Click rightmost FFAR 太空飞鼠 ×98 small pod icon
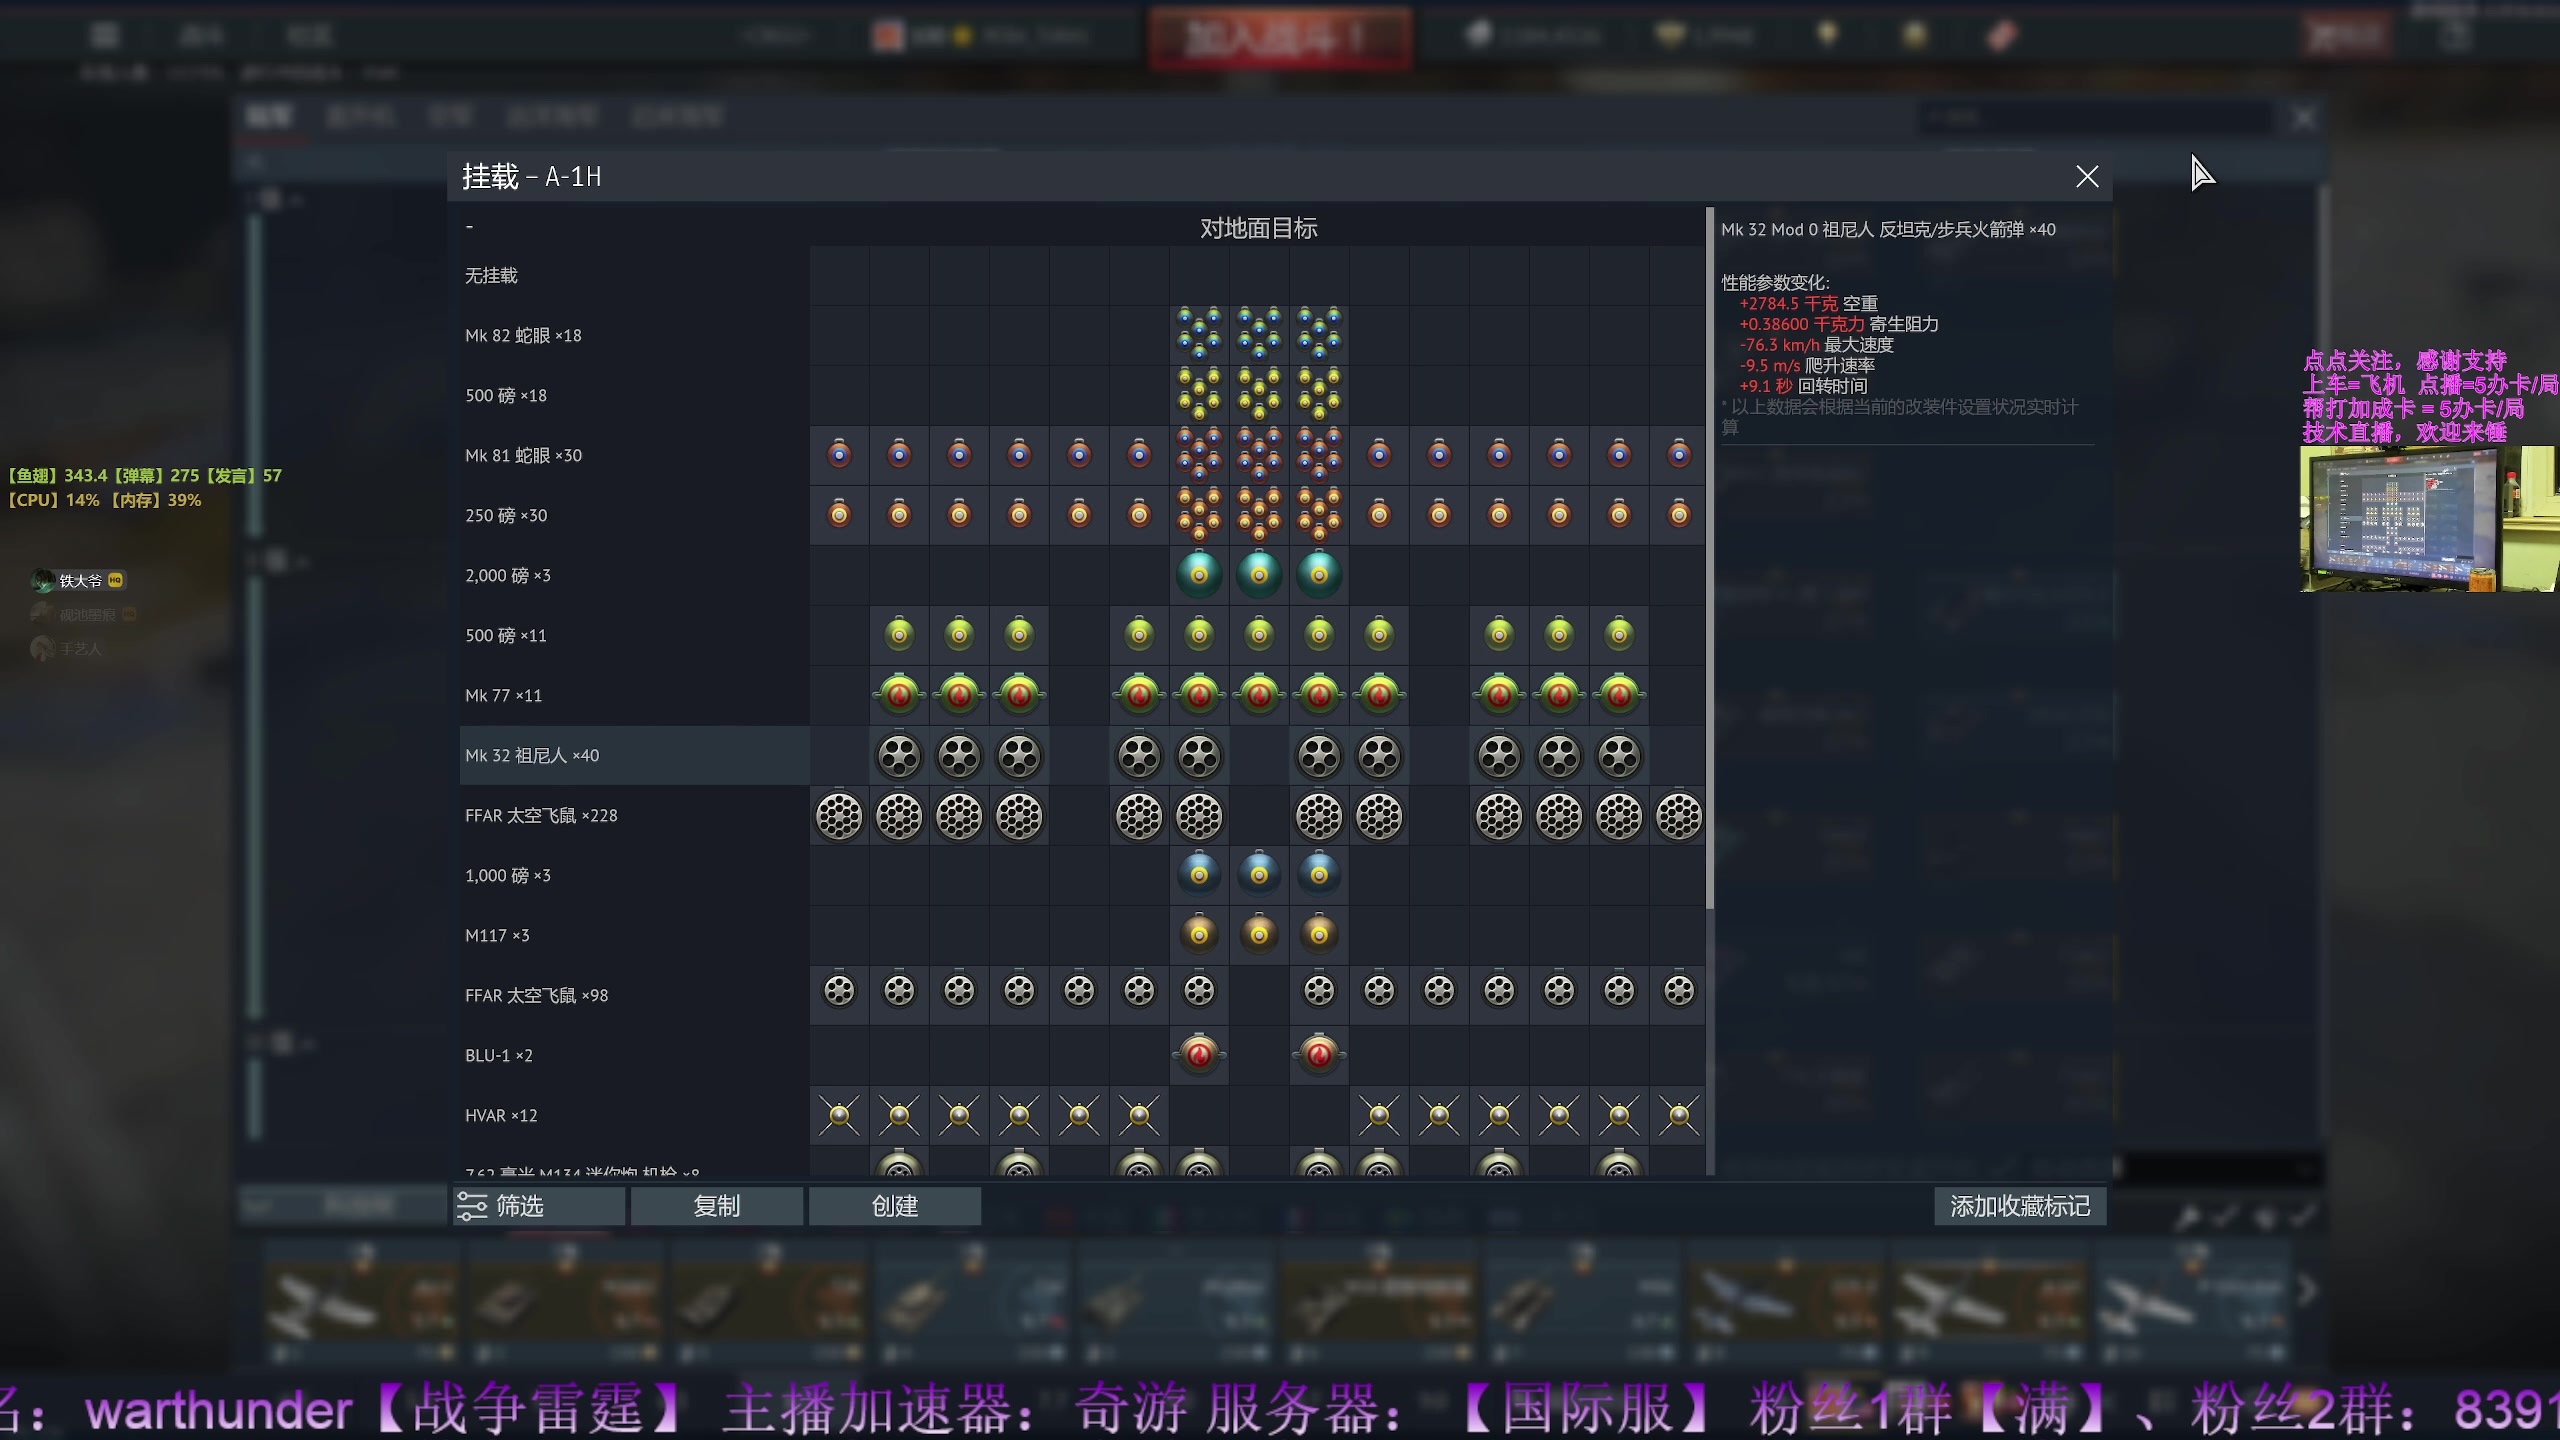 [1679, 991]
